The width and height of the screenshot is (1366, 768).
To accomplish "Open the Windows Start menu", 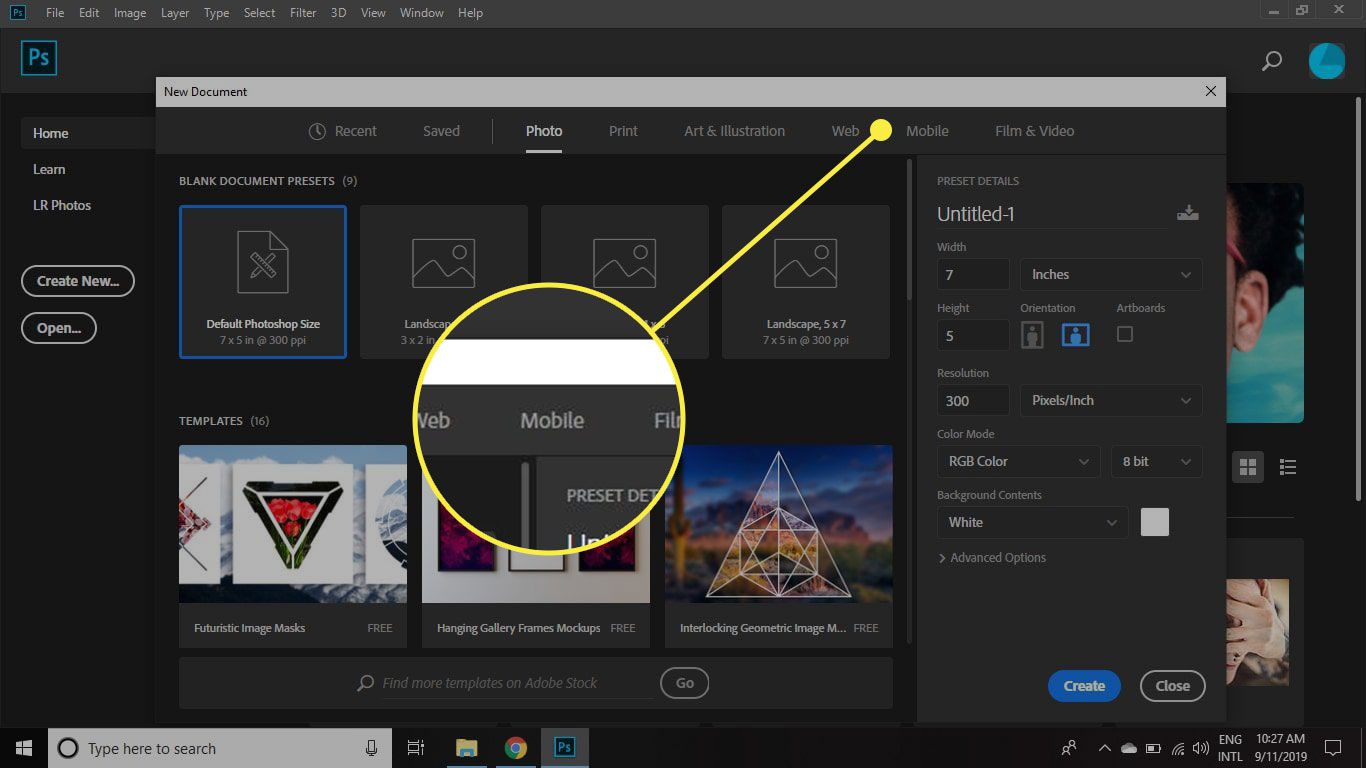I will (23, 748).
